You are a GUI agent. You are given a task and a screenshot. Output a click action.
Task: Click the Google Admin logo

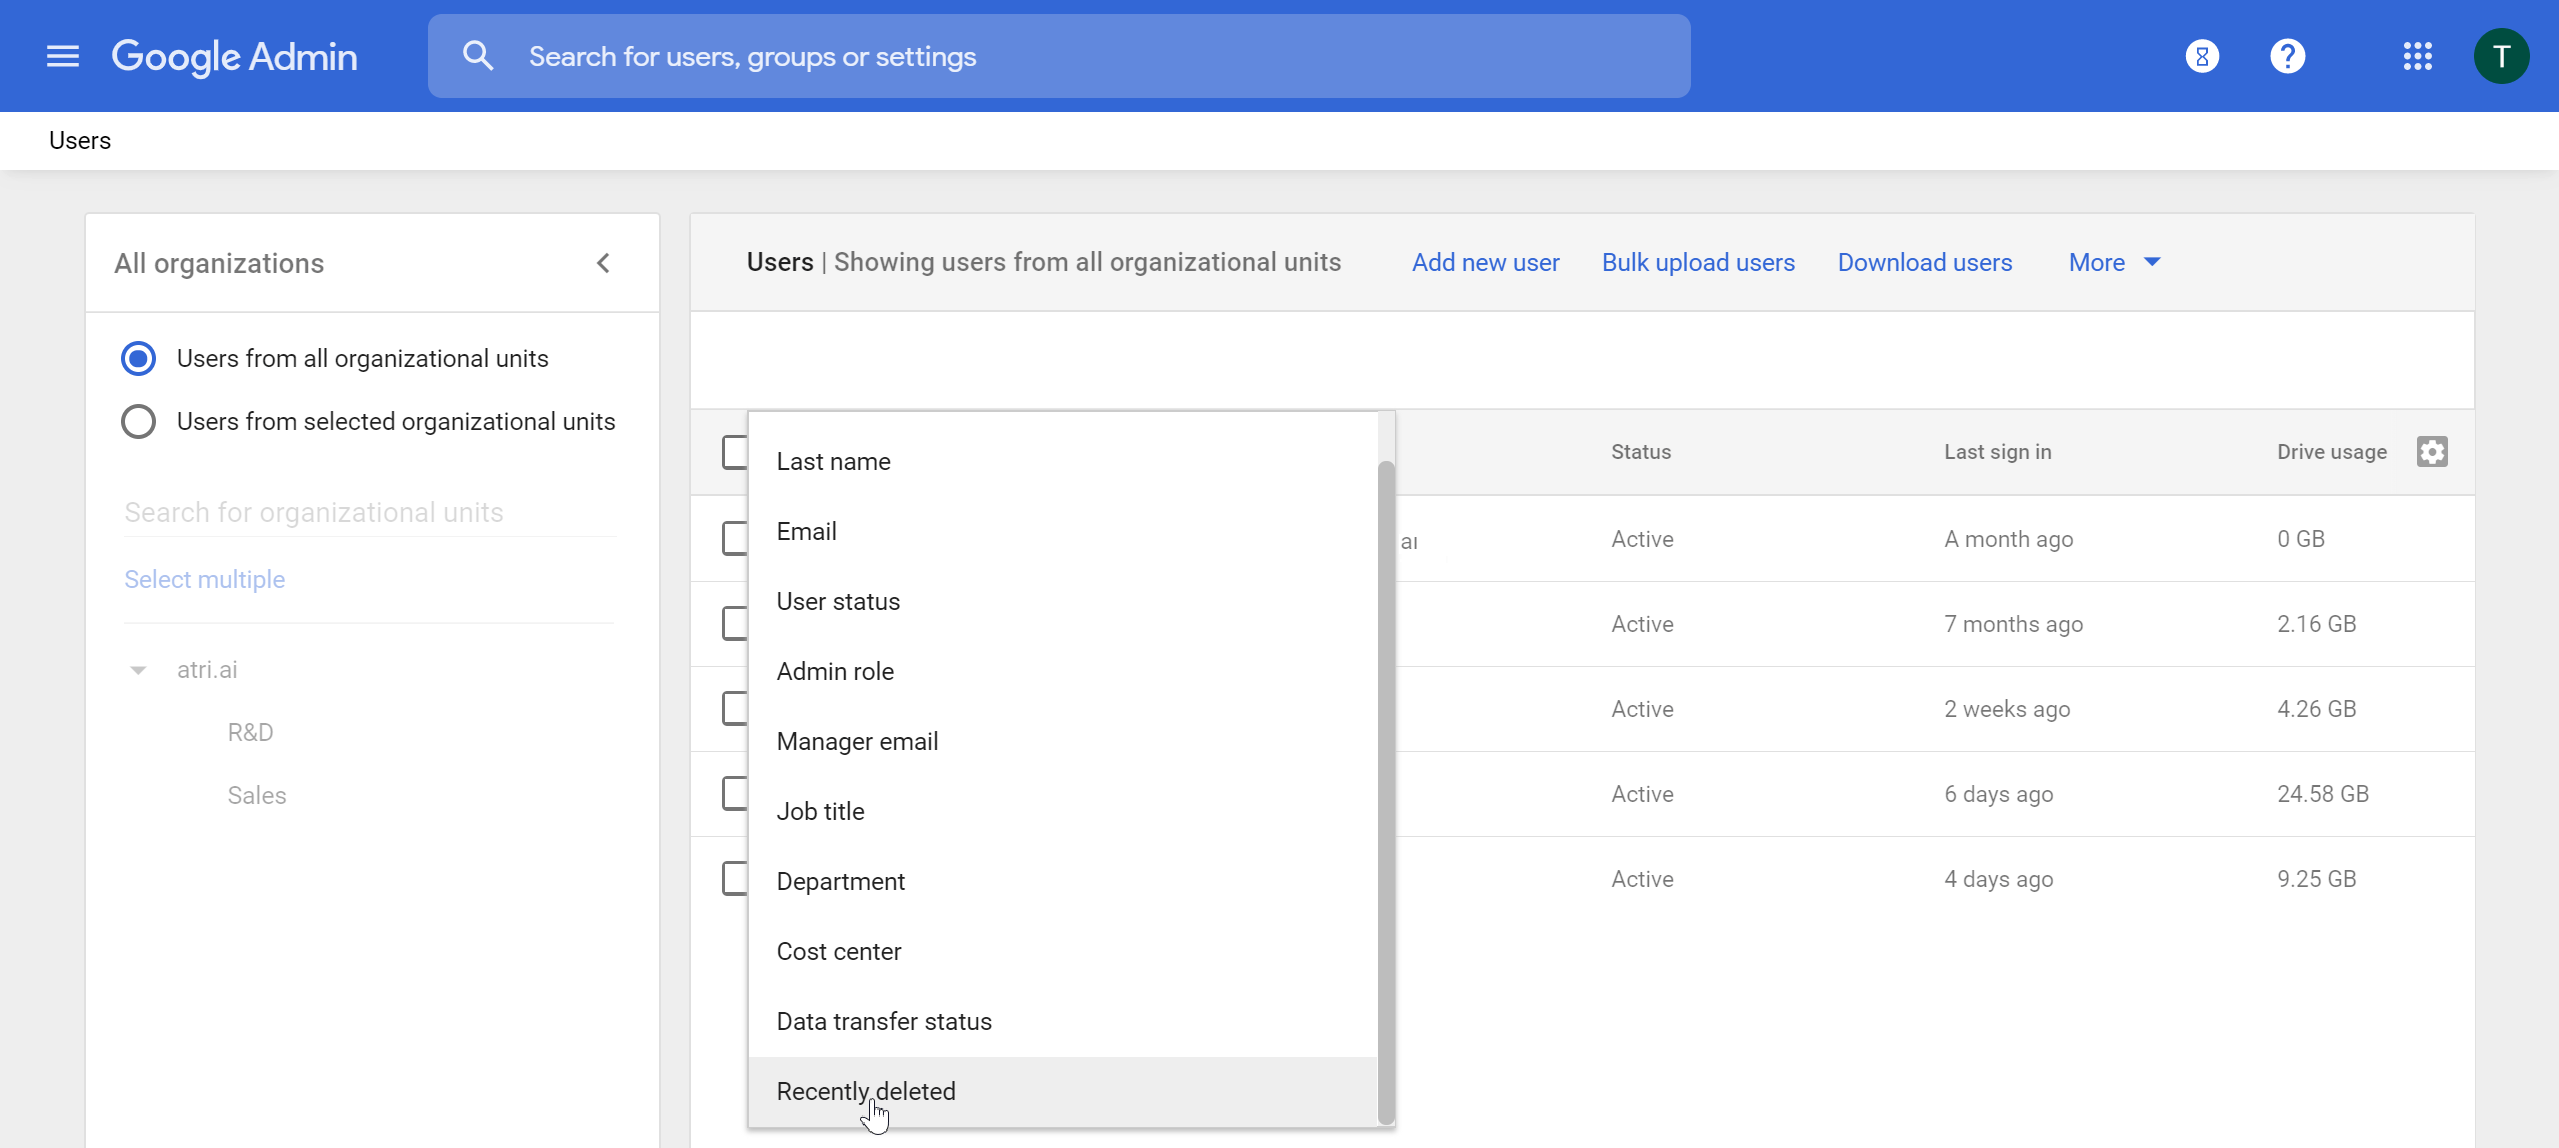pyautogui.click(x=235, y=56)
